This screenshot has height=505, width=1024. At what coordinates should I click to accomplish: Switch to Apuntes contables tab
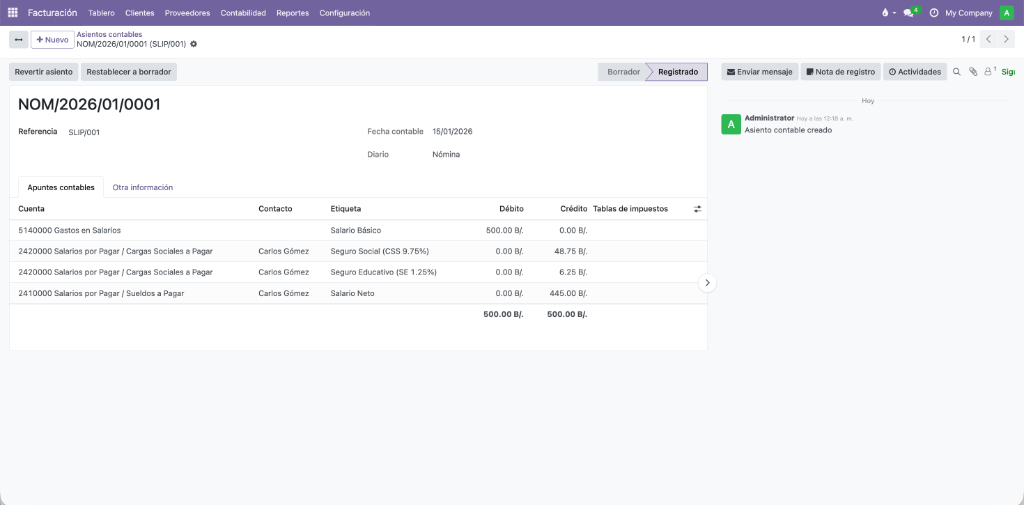click(x=61, y=187)
